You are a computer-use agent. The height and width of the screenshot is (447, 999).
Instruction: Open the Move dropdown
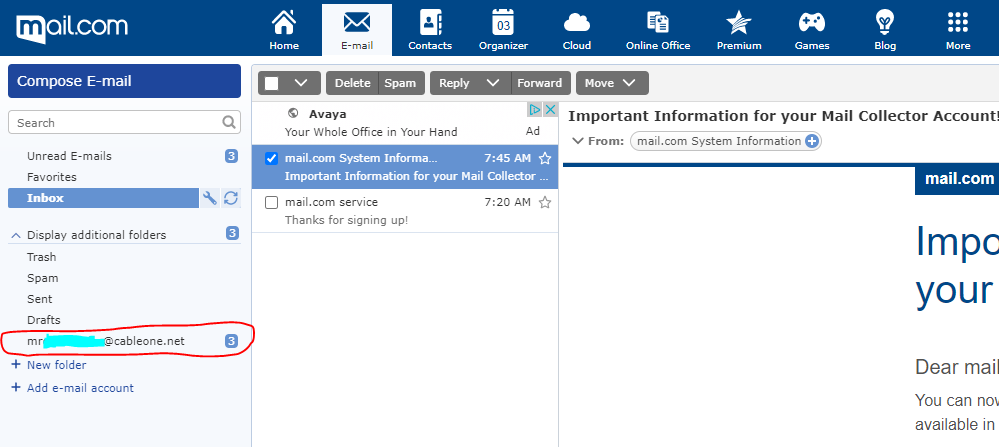pyautogui.click(x=612, y=83)
